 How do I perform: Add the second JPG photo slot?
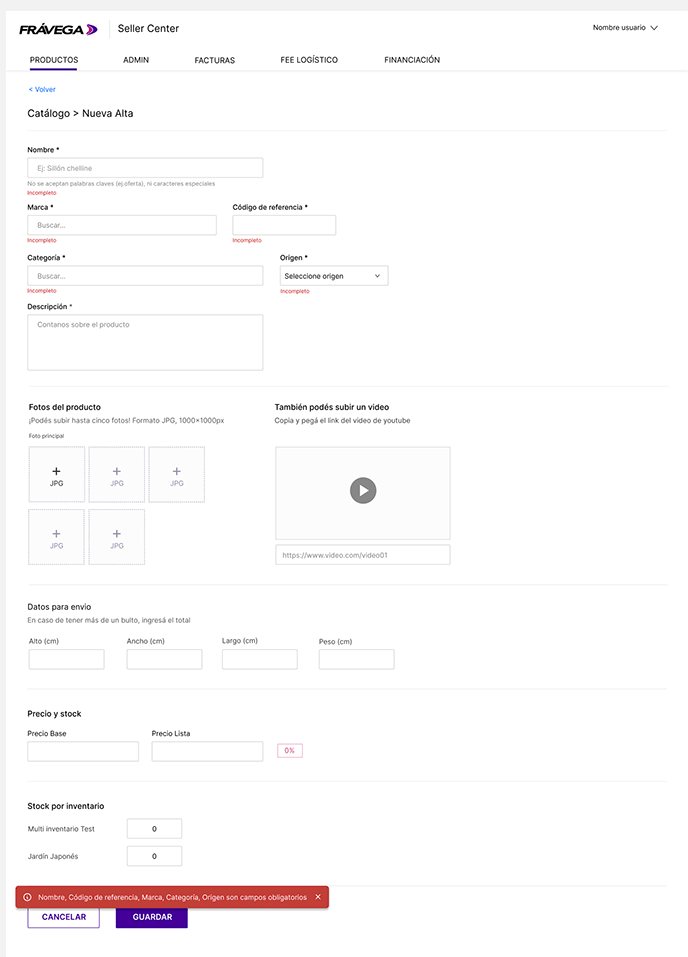tap(117, 474)
